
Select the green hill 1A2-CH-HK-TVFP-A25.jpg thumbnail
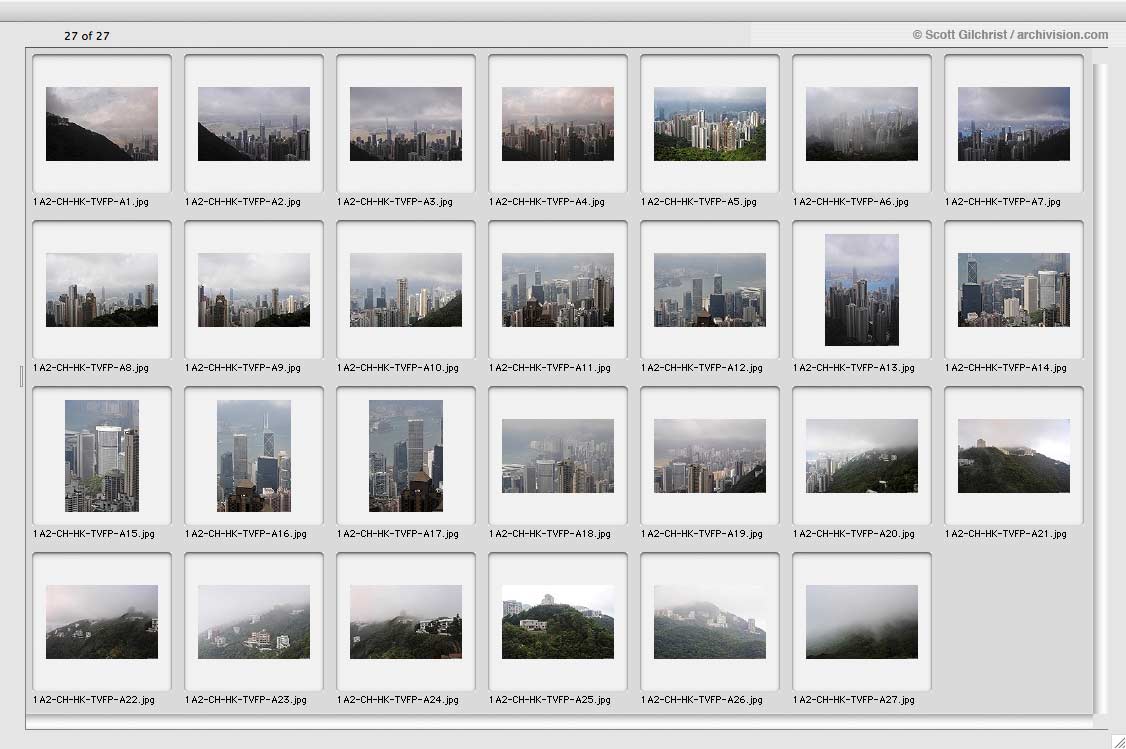pos(558,622)
